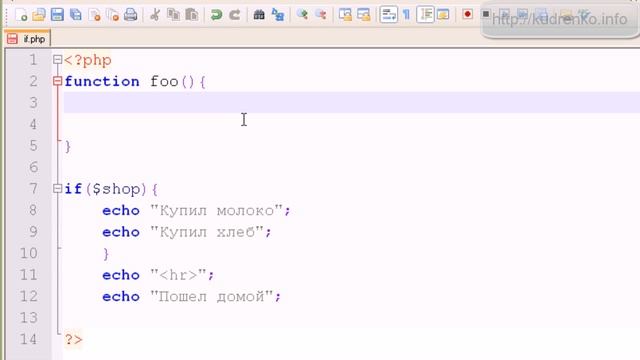Zoom in using the magnifier plus icon
This screenshot has height=360, width=640.
pyautogui.click(x=302, y=15)
